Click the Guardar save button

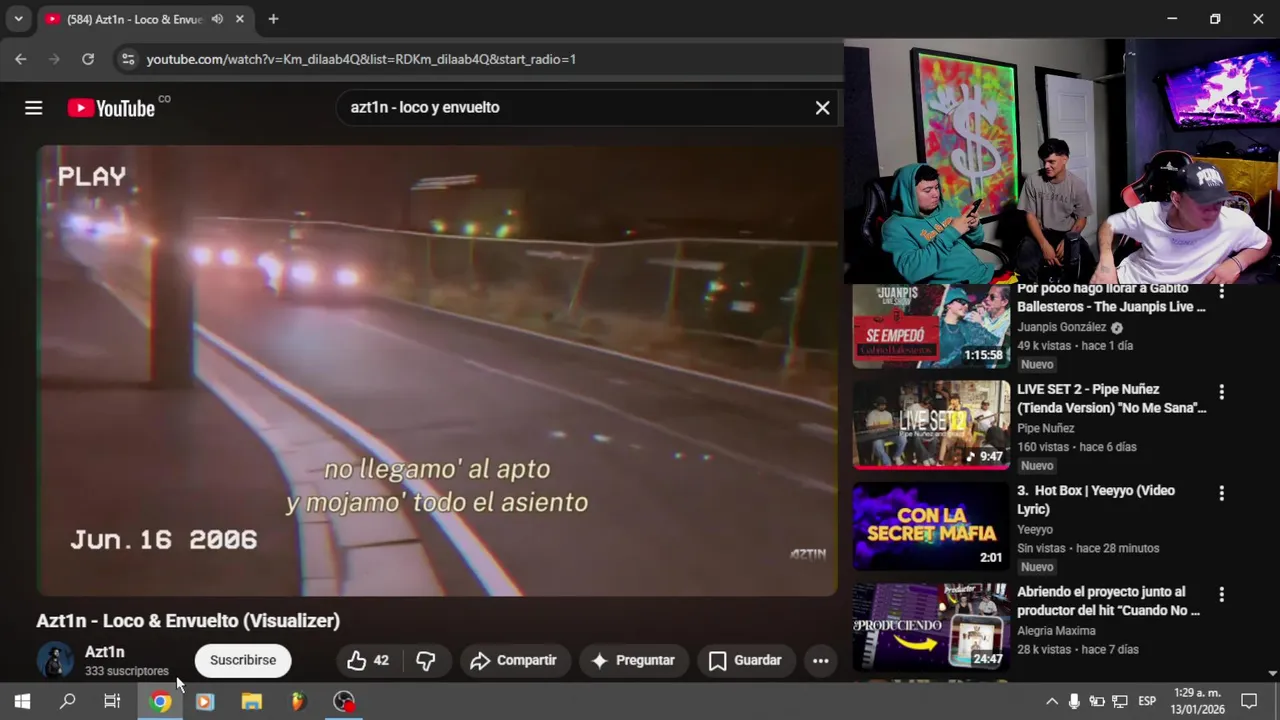coord(746,660)
